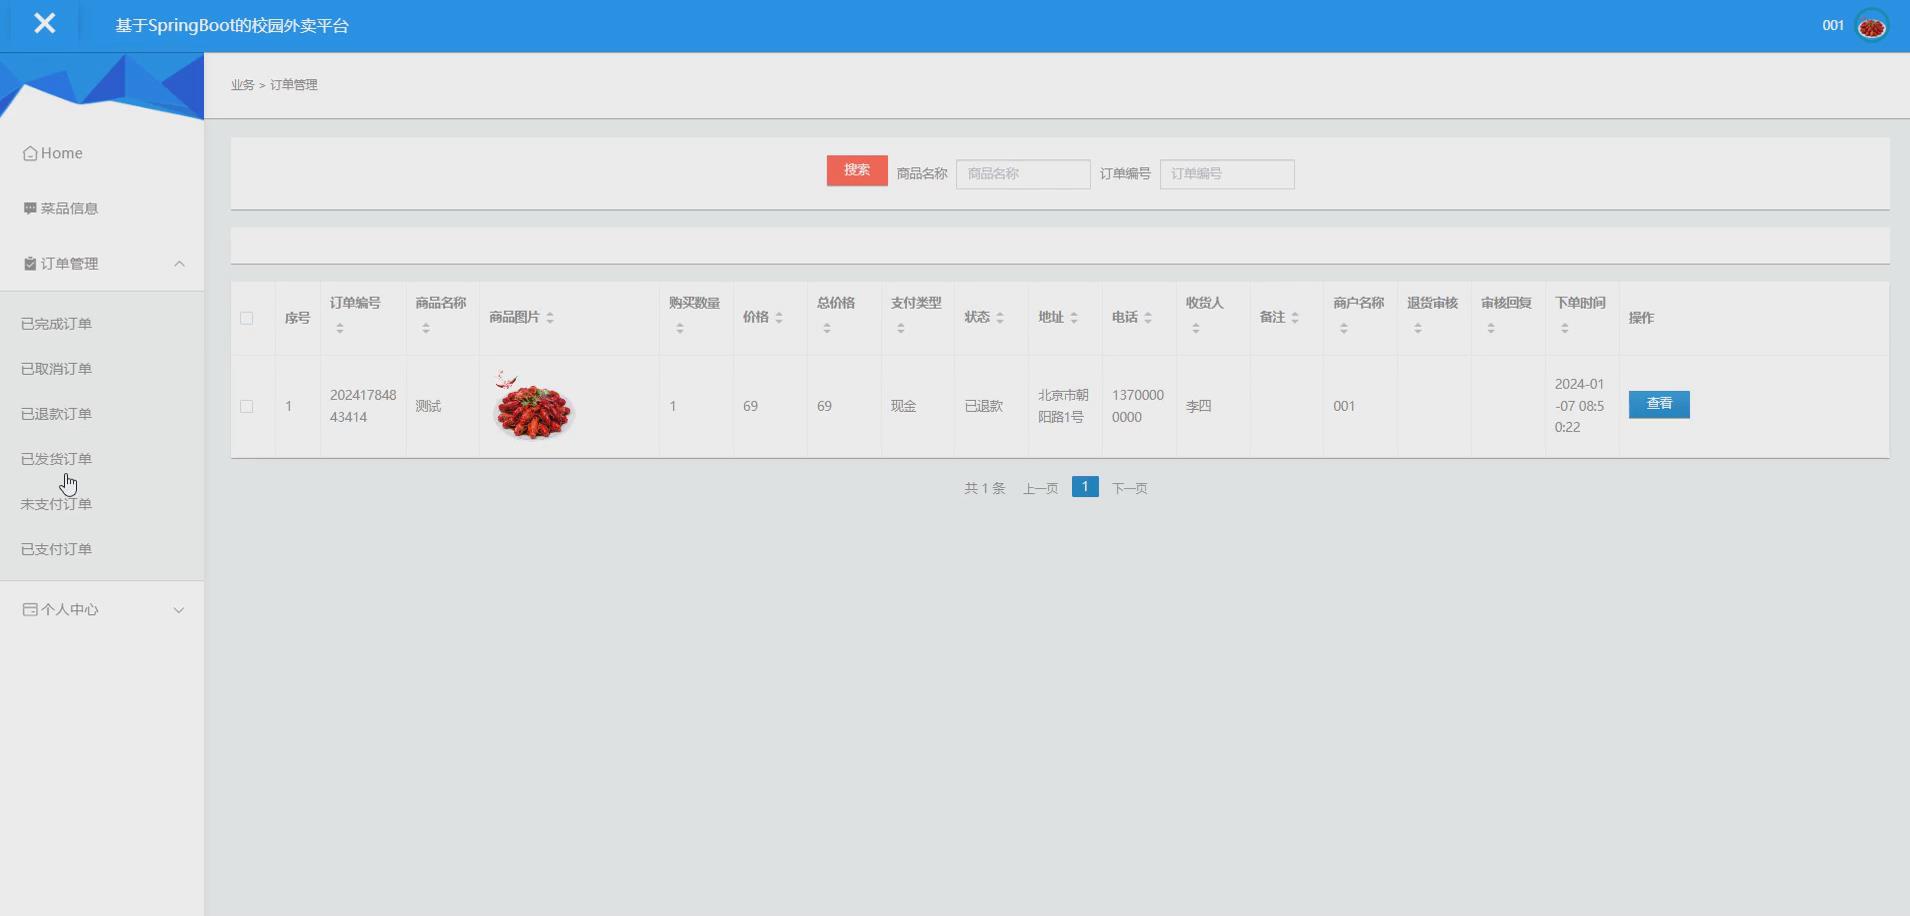Open the 个人中心 panel icon
The width and height of the screenshot is (1910, 916).
[x=28, y=609]
